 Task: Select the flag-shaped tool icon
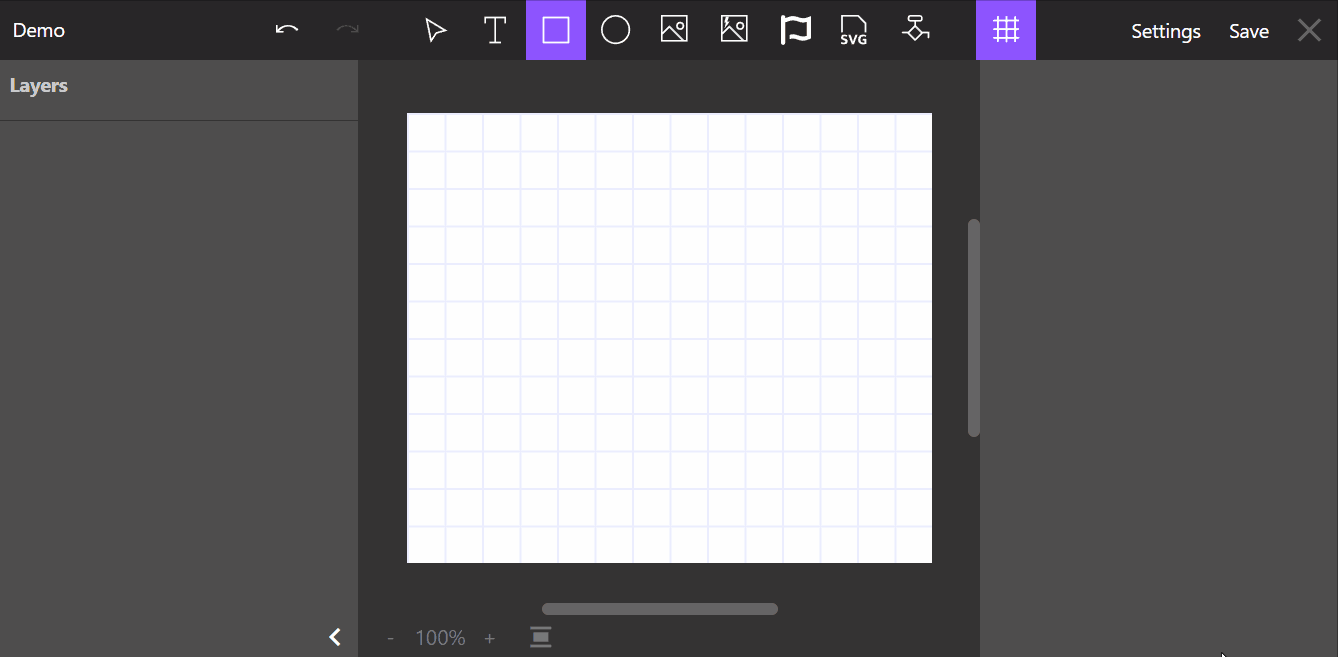click(x=795, y=30)
